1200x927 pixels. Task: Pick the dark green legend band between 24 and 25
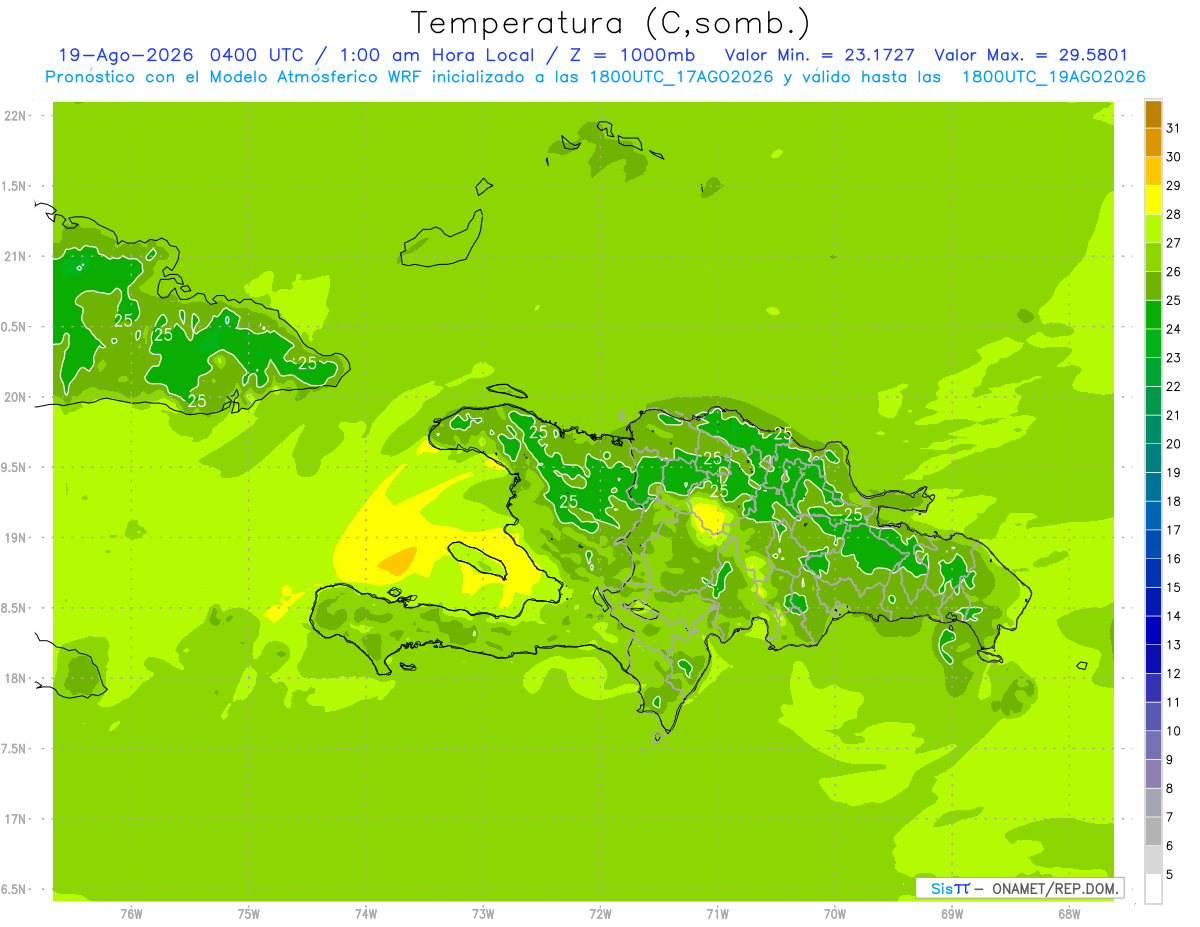coord(1153,315)
